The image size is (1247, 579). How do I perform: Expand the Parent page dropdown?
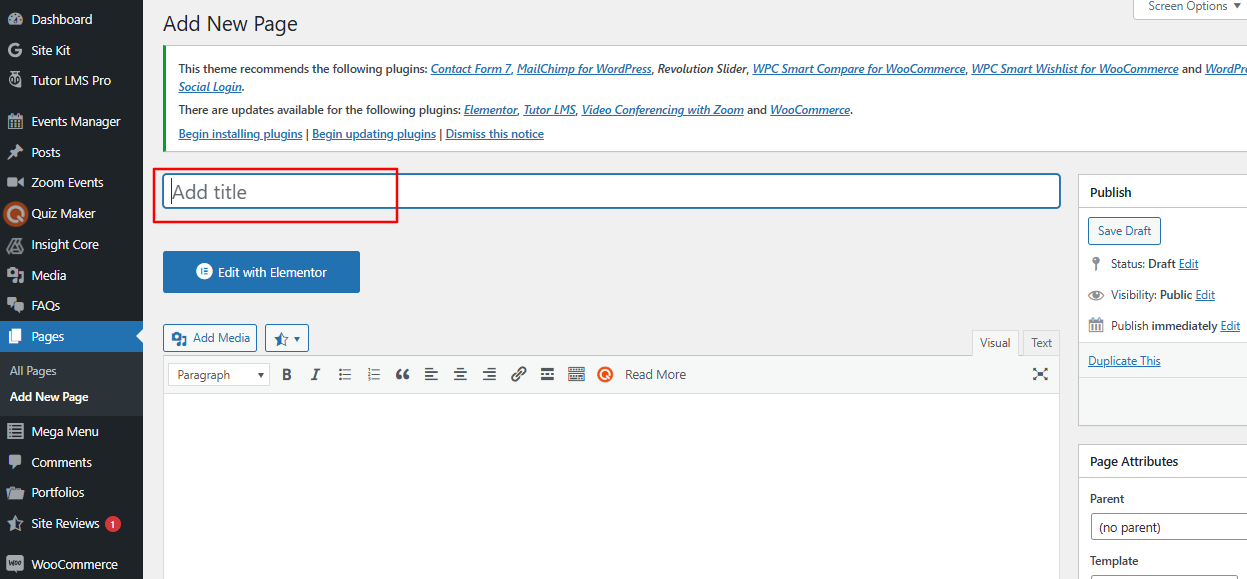1168,527
